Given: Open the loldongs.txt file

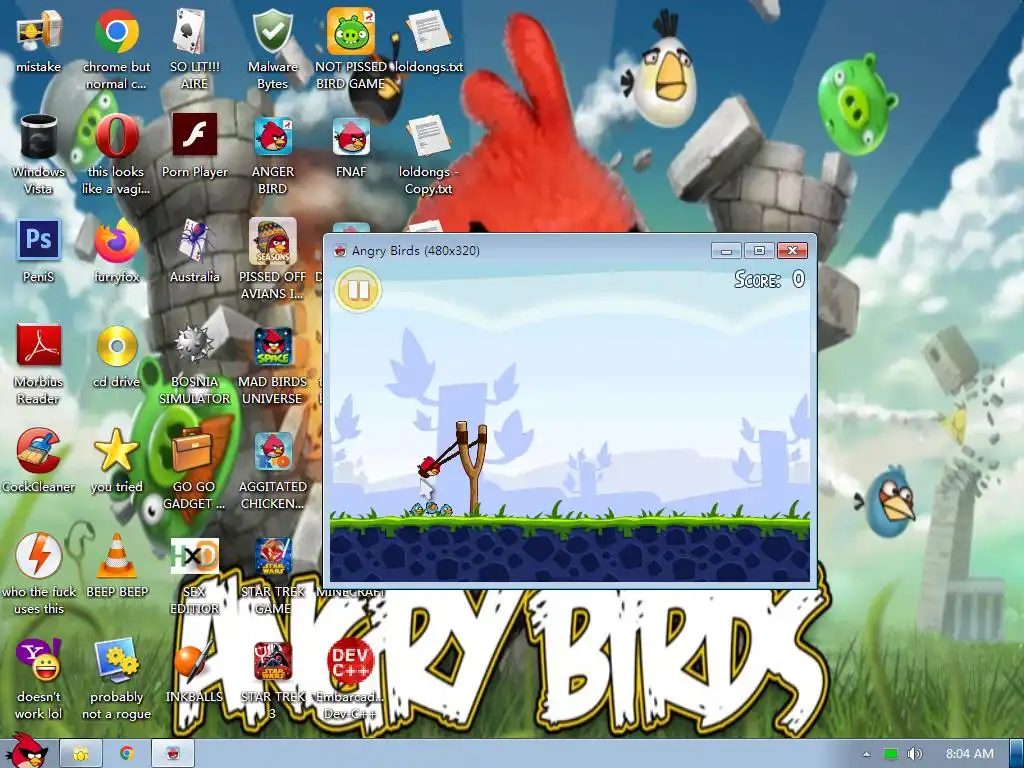Looking at the screenshot, I should pyautogui.click(x=429, y=31).
